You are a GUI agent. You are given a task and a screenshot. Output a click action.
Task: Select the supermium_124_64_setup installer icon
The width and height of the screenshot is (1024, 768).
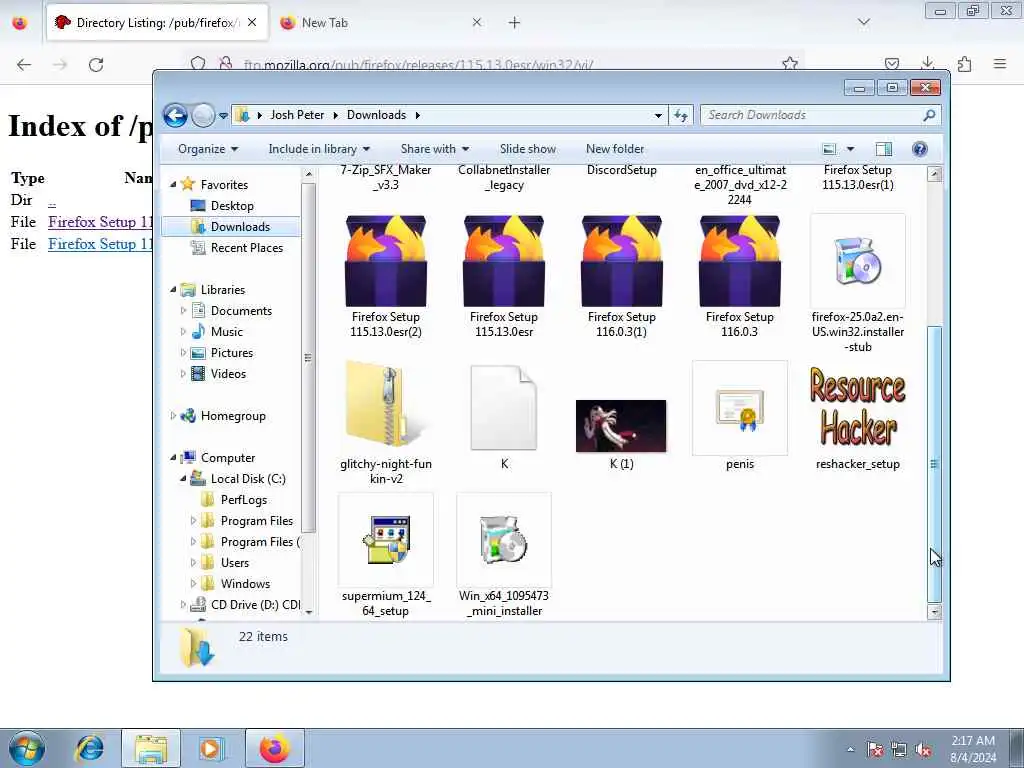[386, 540]
